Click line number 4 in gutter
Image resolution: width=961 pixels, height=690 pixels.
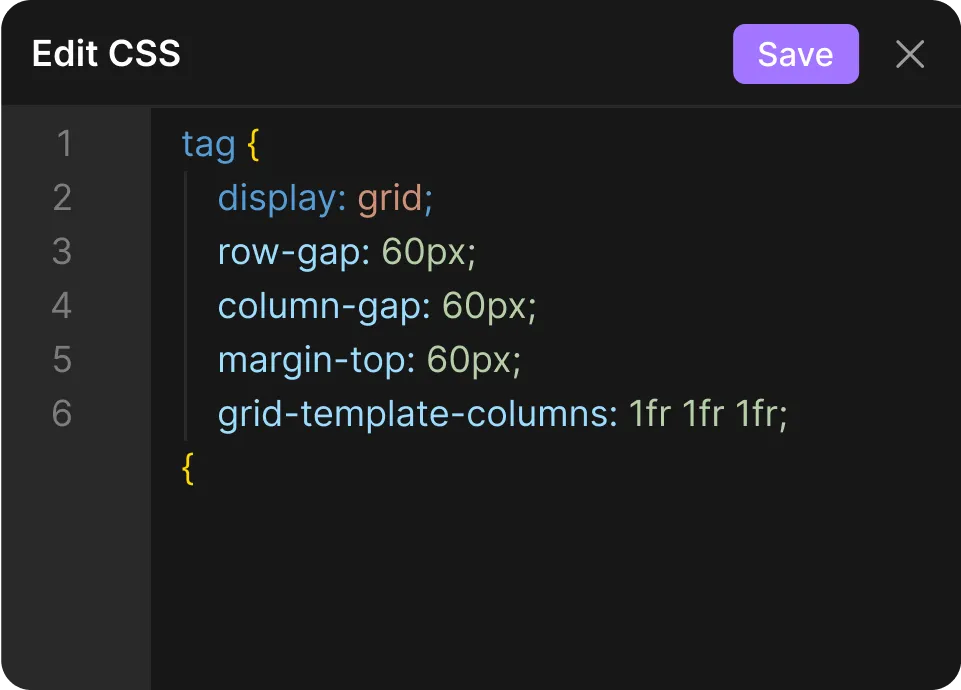click(x=62, y=306)
